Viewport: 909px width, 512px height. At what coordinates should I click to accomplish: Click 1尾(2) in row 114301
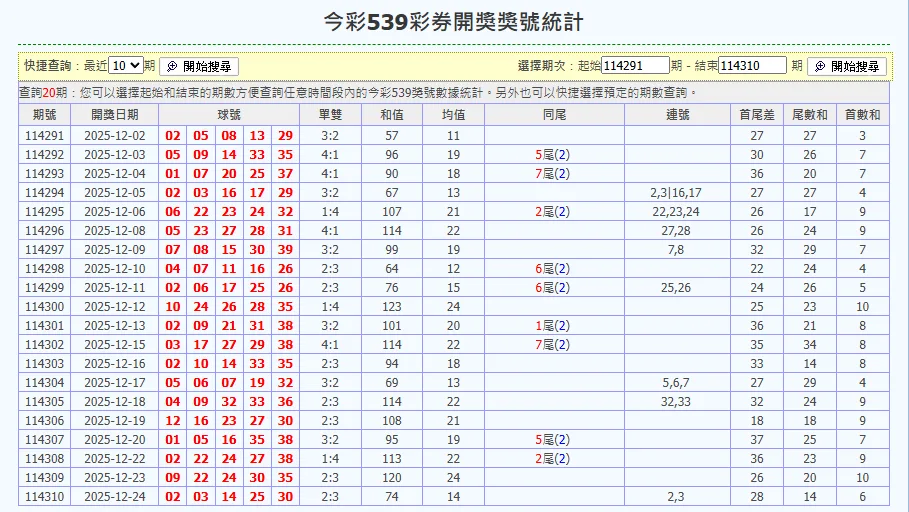pyautogui.click(x=552, y=326)
